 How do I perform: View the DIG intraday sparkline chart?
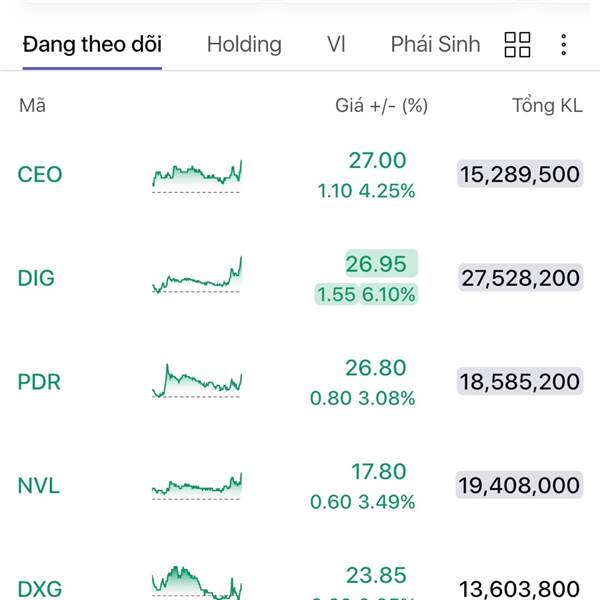pos(197,276)
